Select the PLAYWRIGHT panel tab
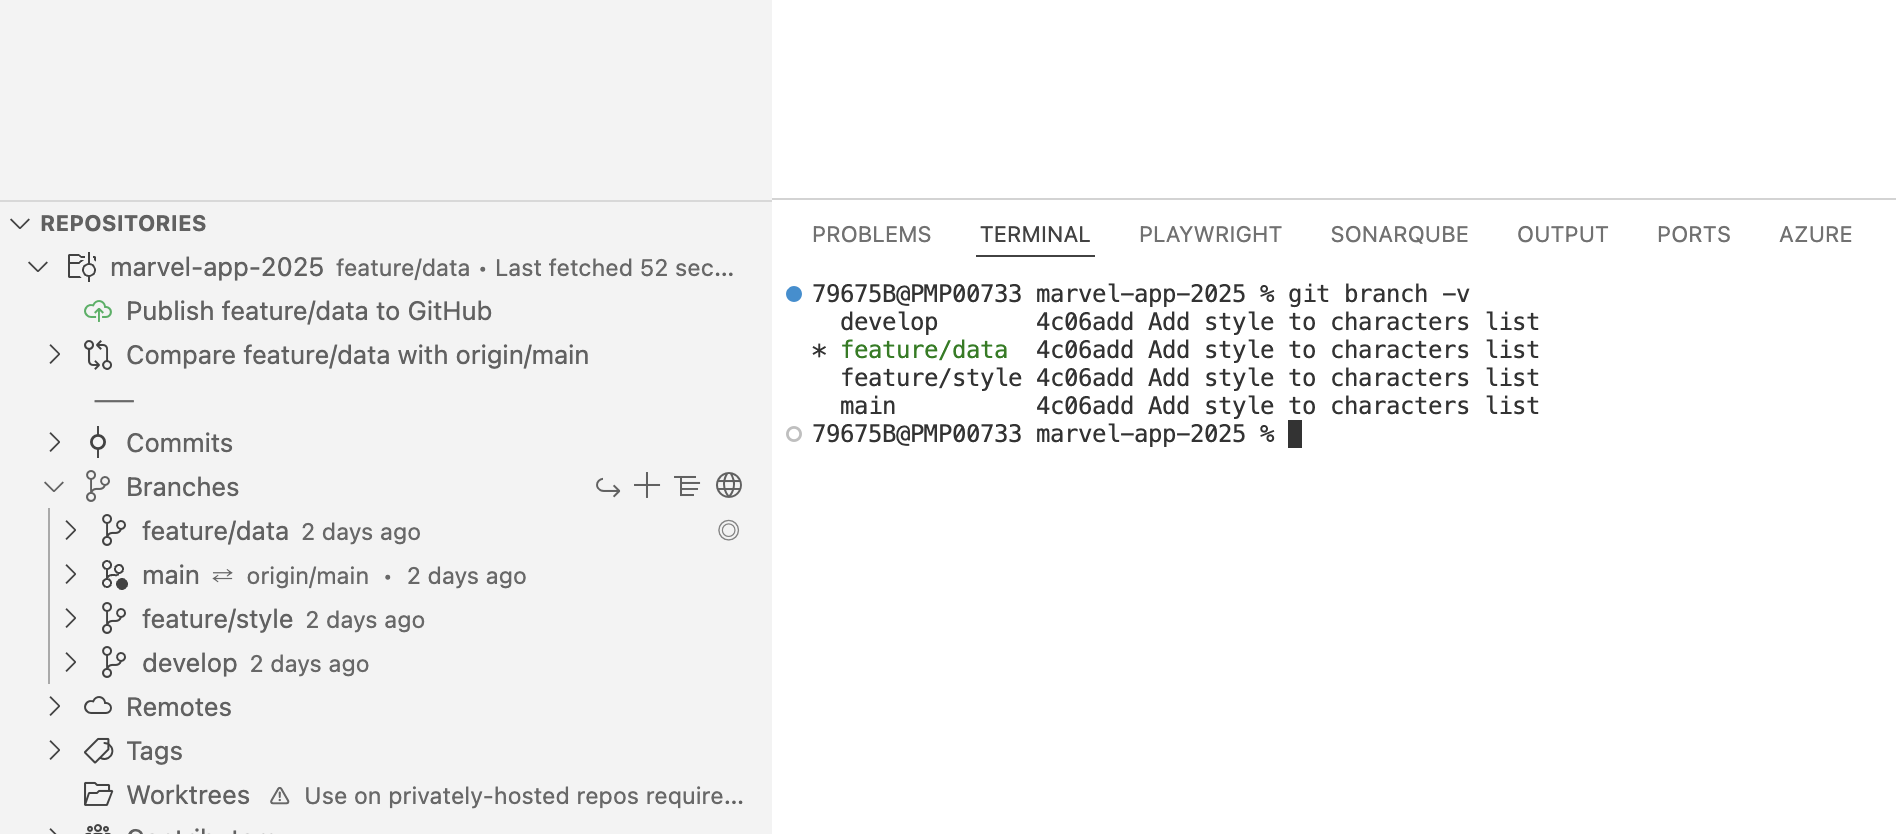This screenshot has height=834, width=1896. [x=1210, y=235]
